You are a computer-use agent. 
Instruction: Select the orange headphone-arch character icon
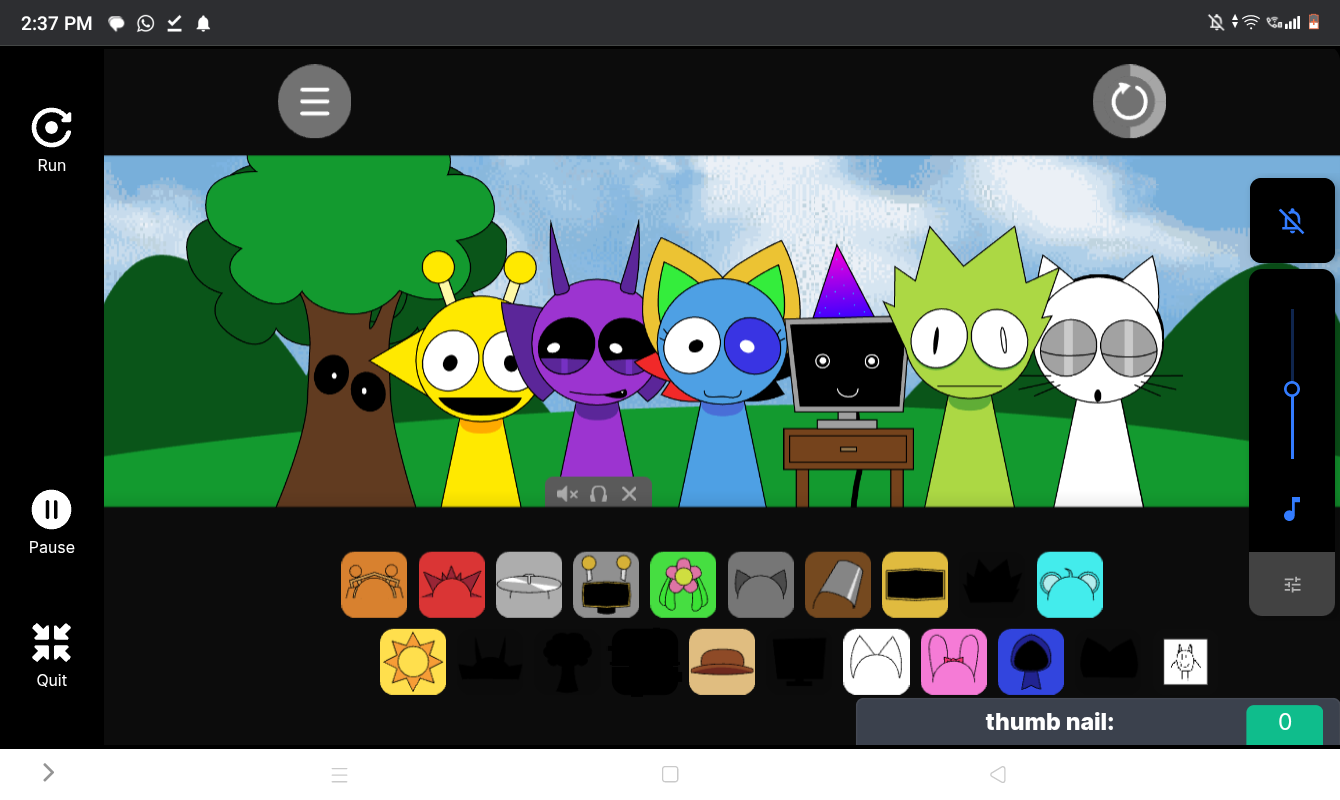click(x=374, y=585)
